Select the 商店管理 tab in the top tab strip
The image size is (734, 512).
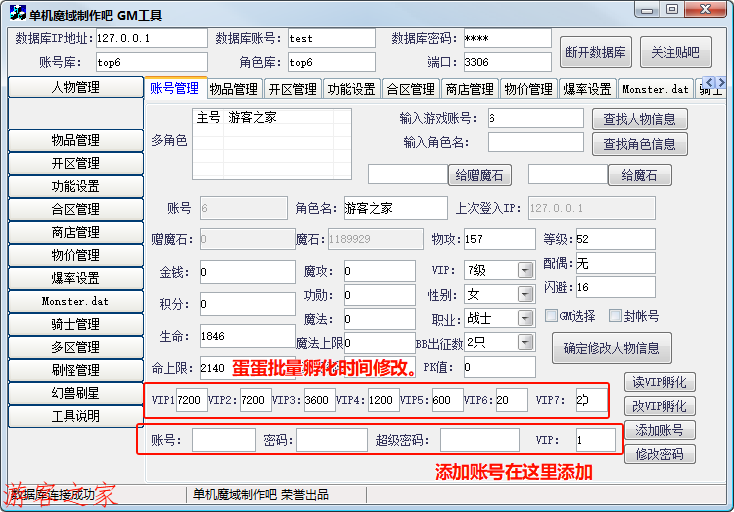point(469,89)
